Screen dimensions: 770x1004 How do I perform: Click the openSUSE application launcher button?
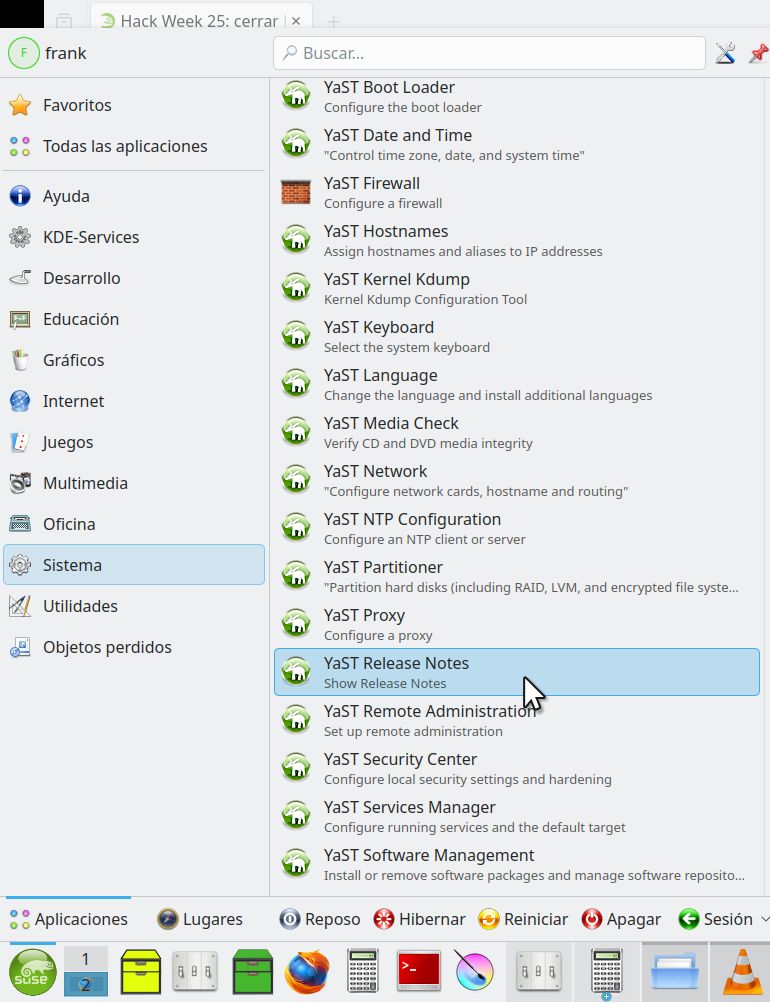tap(32, 971)
